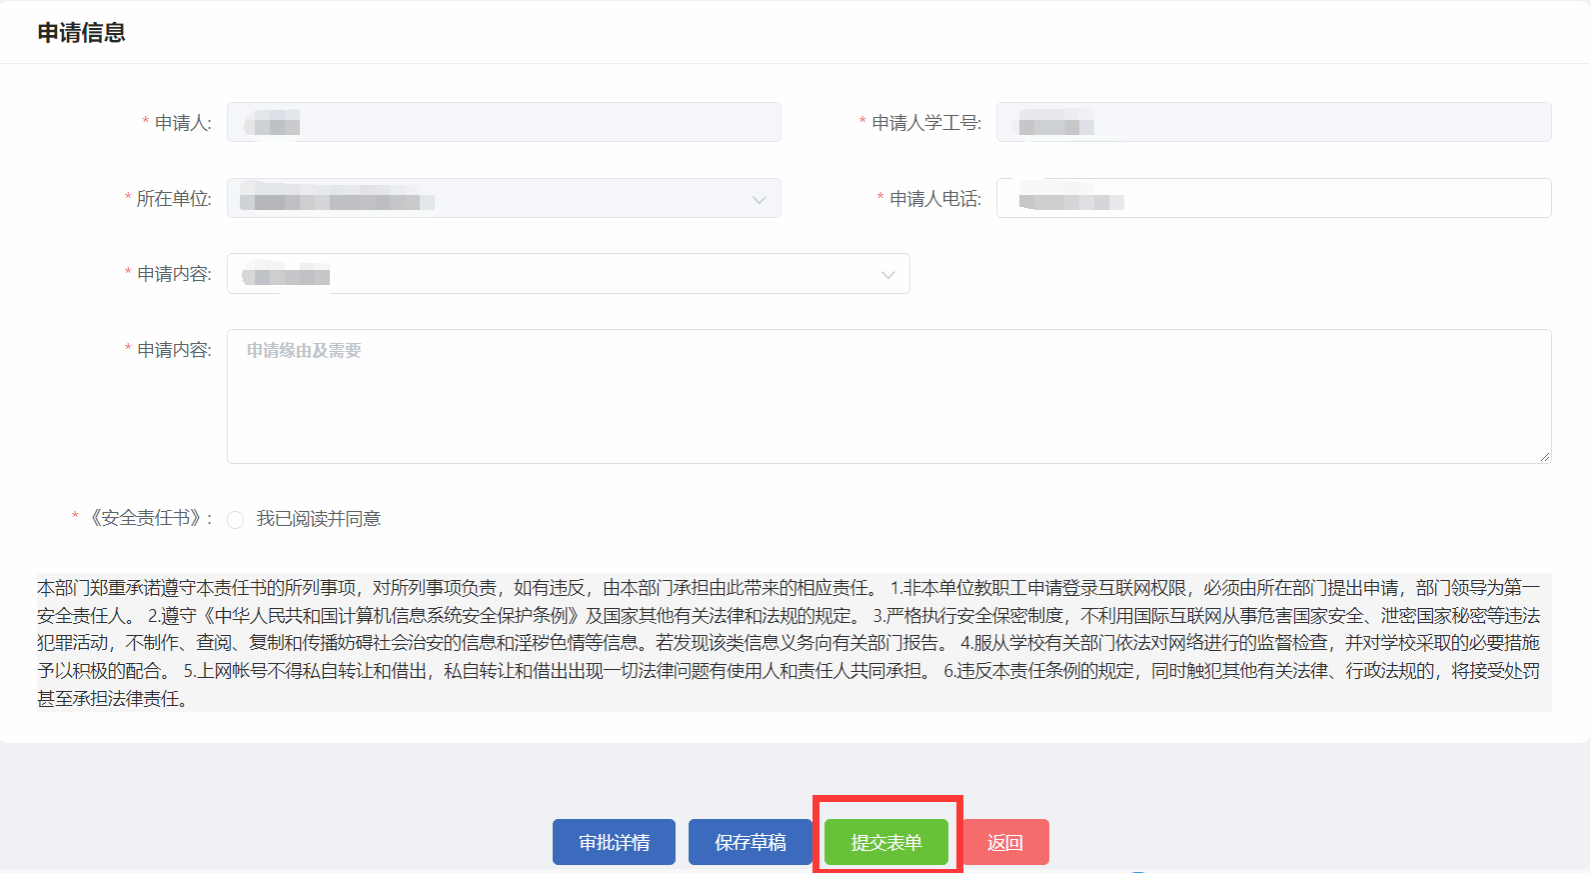Click the chevron arrow in 所在单位 selector
Screen dimensions: 1590x873
(x=759, y=199)
